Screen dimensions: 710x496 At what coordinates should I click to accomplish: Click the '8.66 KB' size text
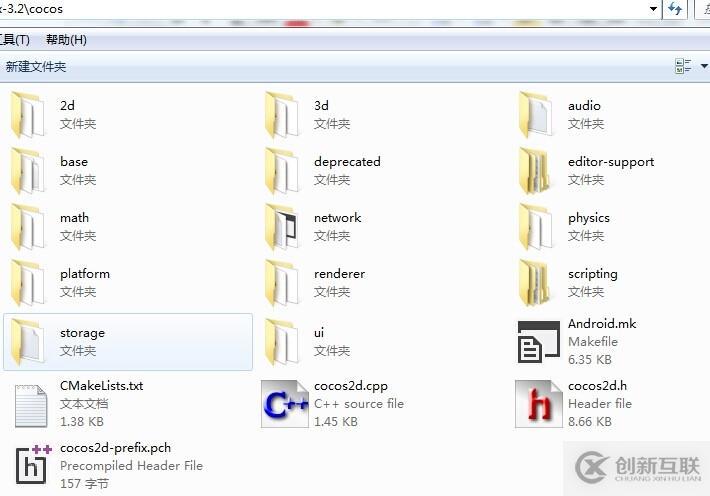click(x=590, y=422)
